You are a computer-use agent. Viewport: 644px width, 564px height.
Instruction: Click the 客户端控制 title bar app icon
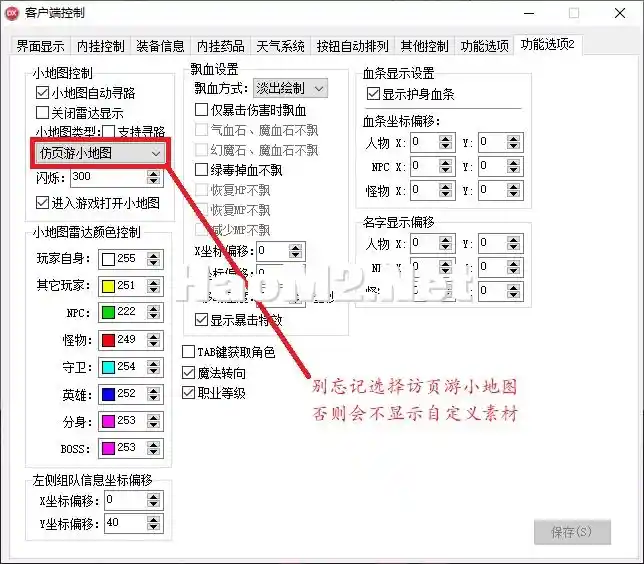(12, 13)
